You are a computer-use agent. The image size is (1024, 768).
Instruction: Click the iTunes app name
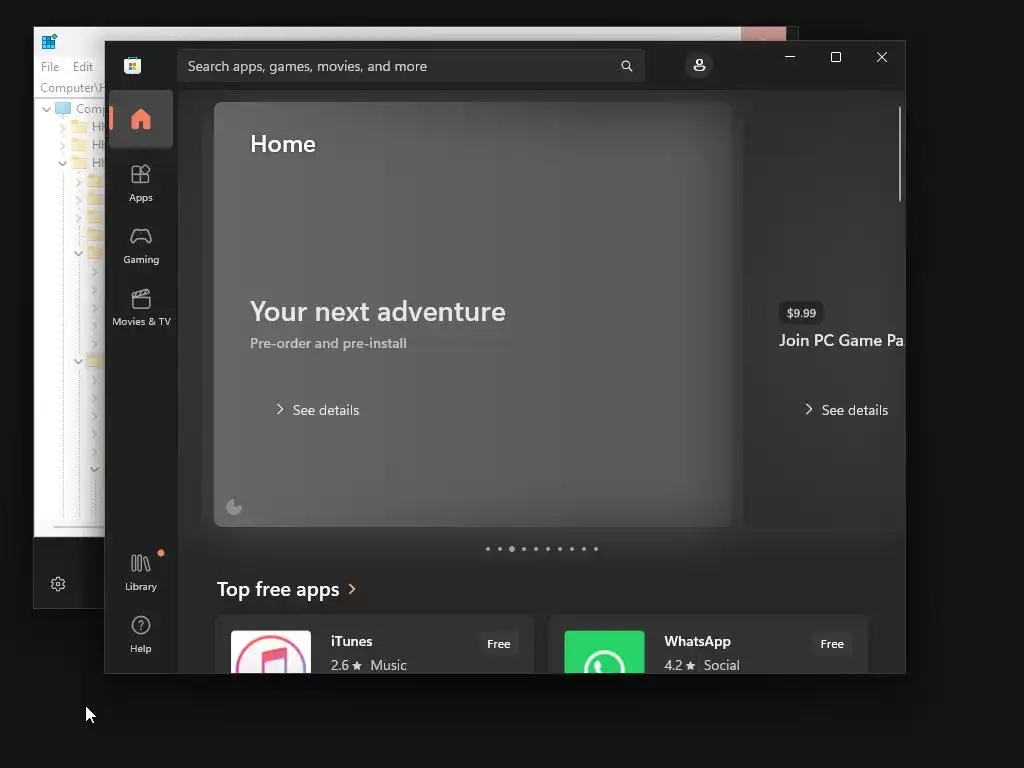coord(351,641)
